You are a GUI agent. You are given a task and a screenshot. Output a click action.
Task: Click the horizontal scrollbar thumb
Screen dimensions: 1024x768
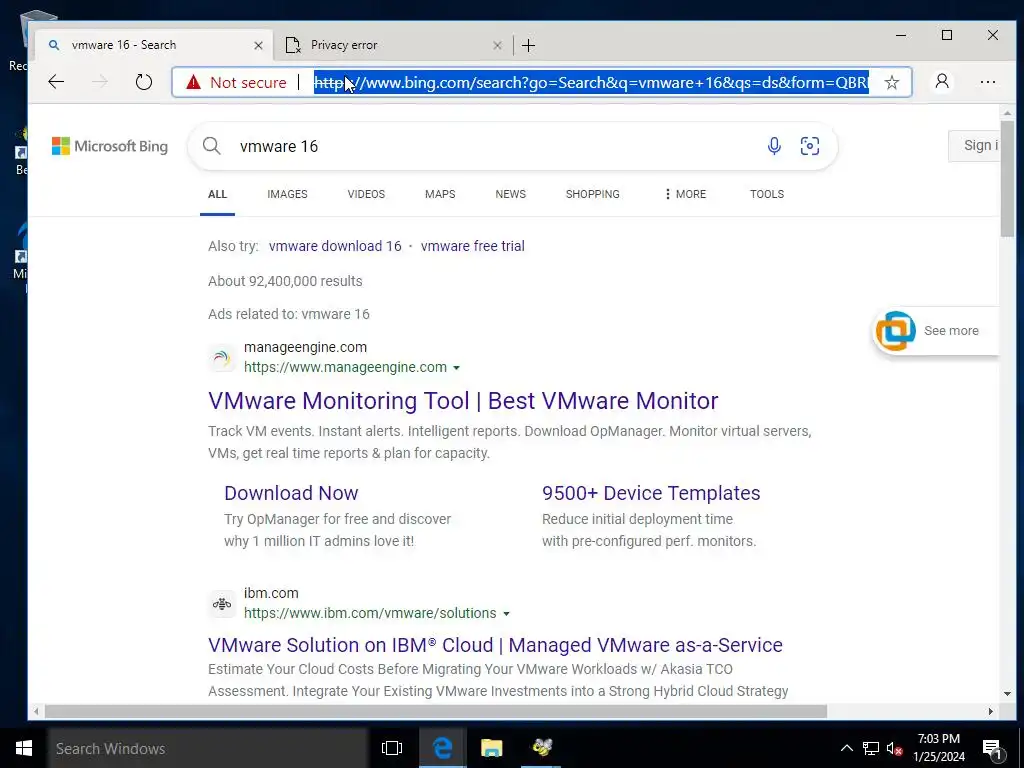[436, 711]
